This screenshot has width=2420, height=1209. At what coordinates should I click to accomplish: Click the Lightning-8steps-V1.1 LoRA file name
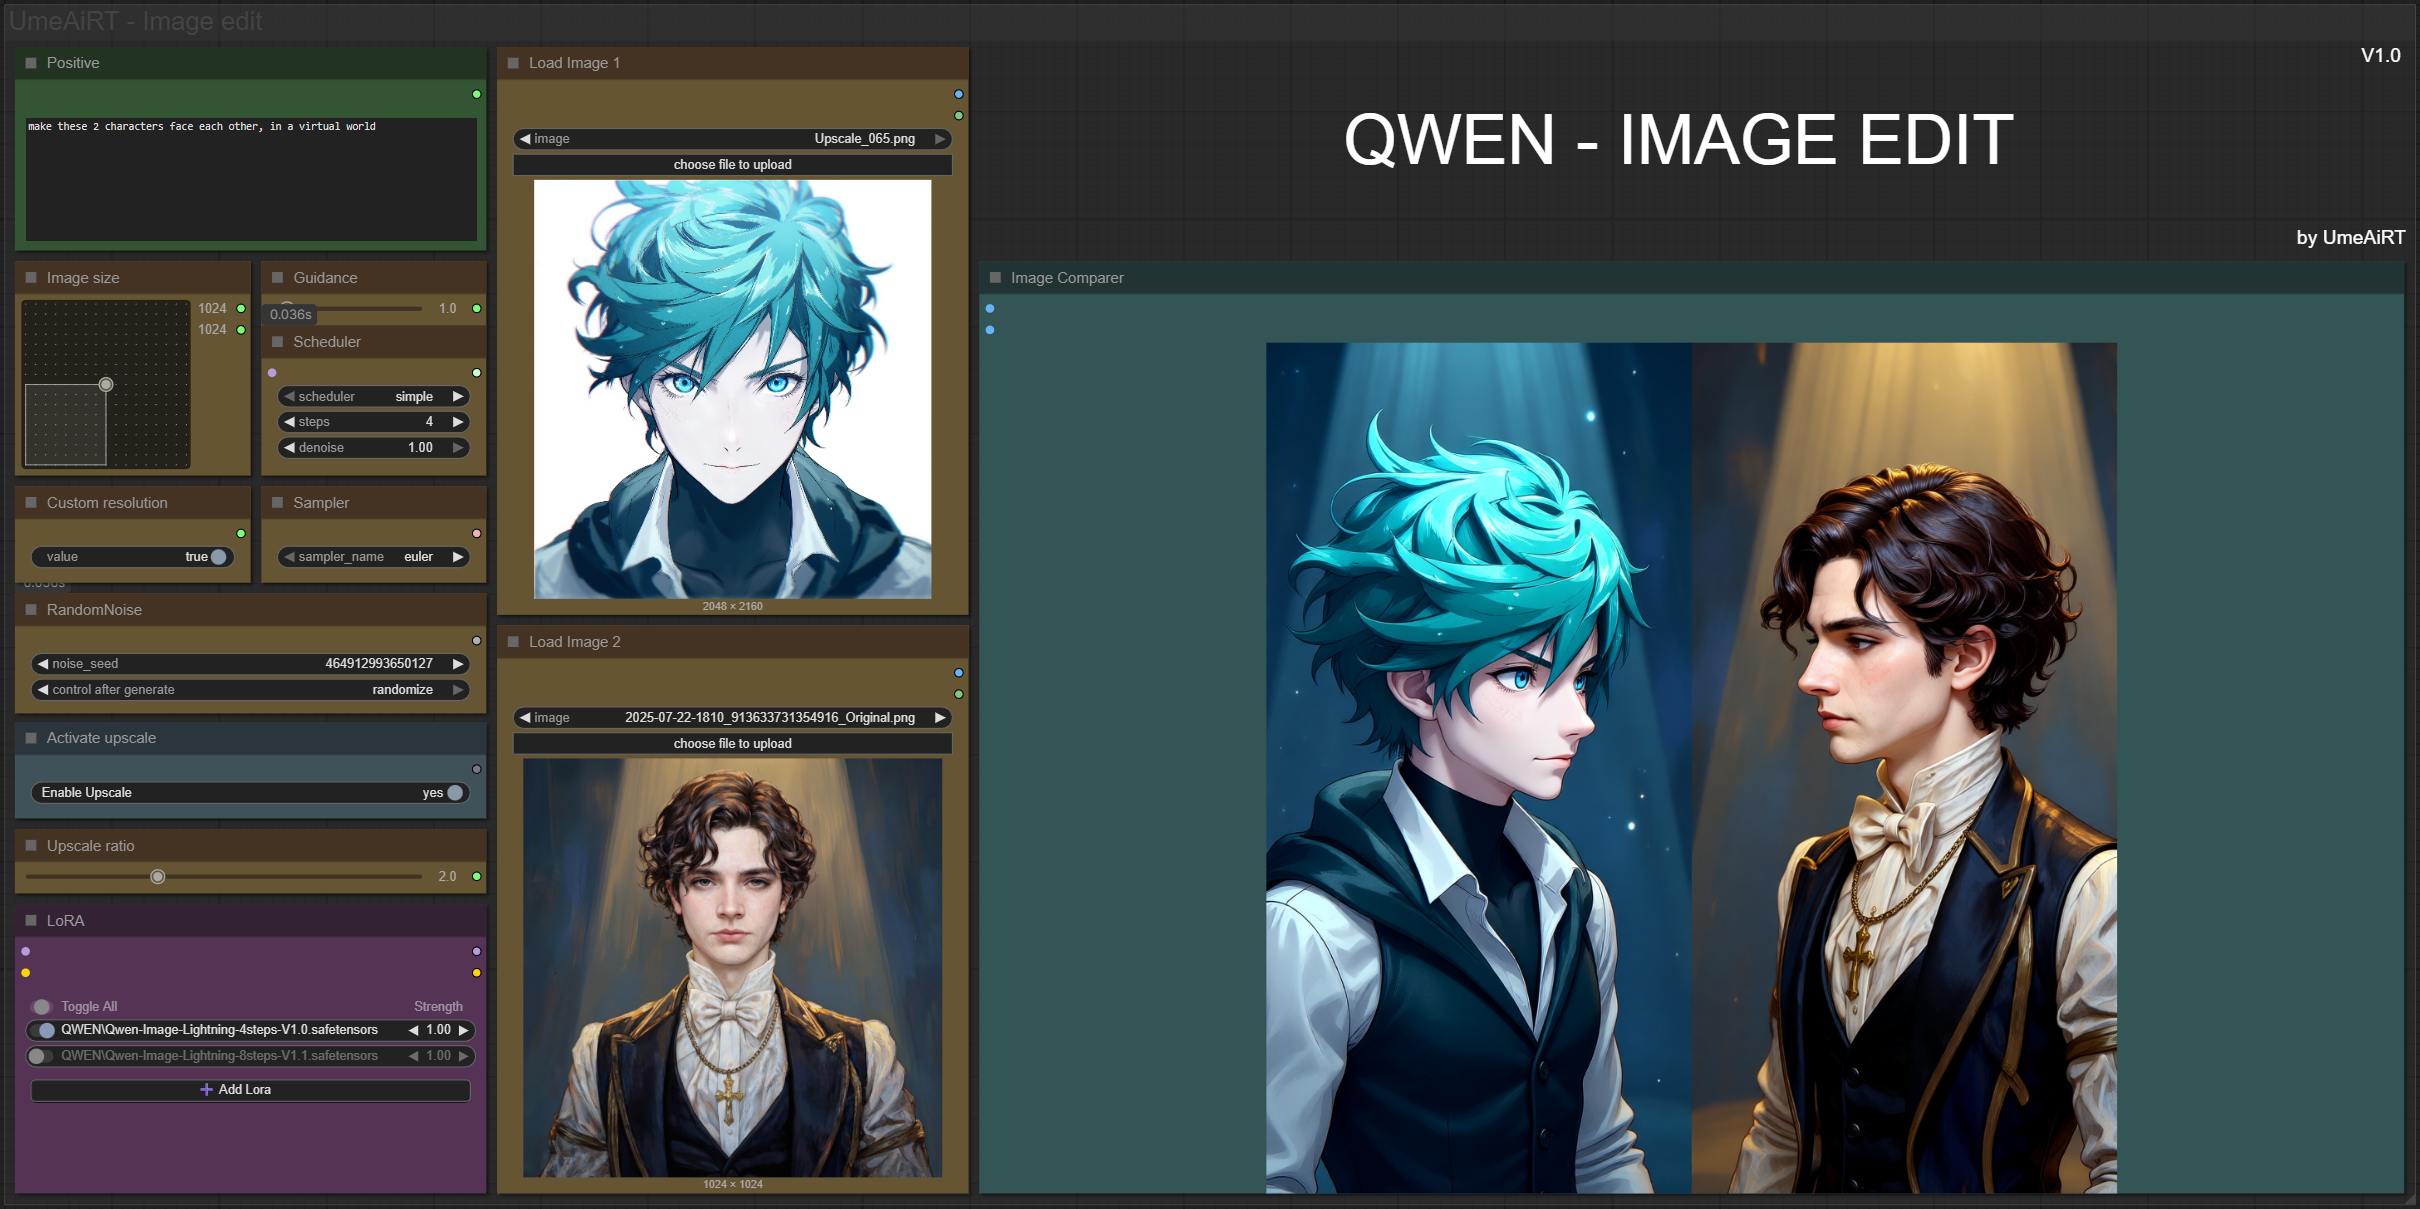219,1056
